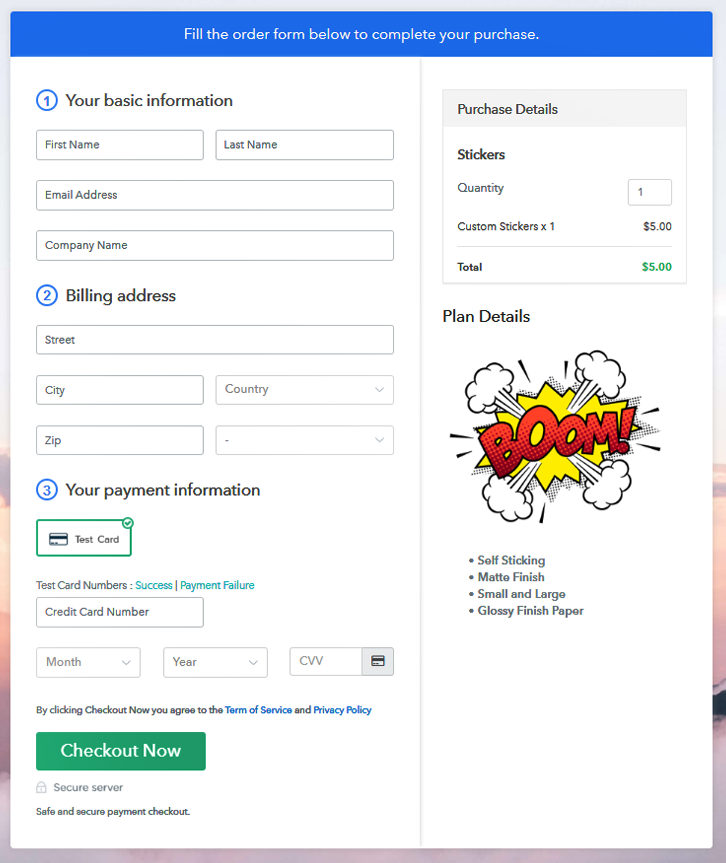The width and height of the screenshot is (726, 863).
Task: Click the credit card icon in Test Card
Action: (x=58, y=539)
